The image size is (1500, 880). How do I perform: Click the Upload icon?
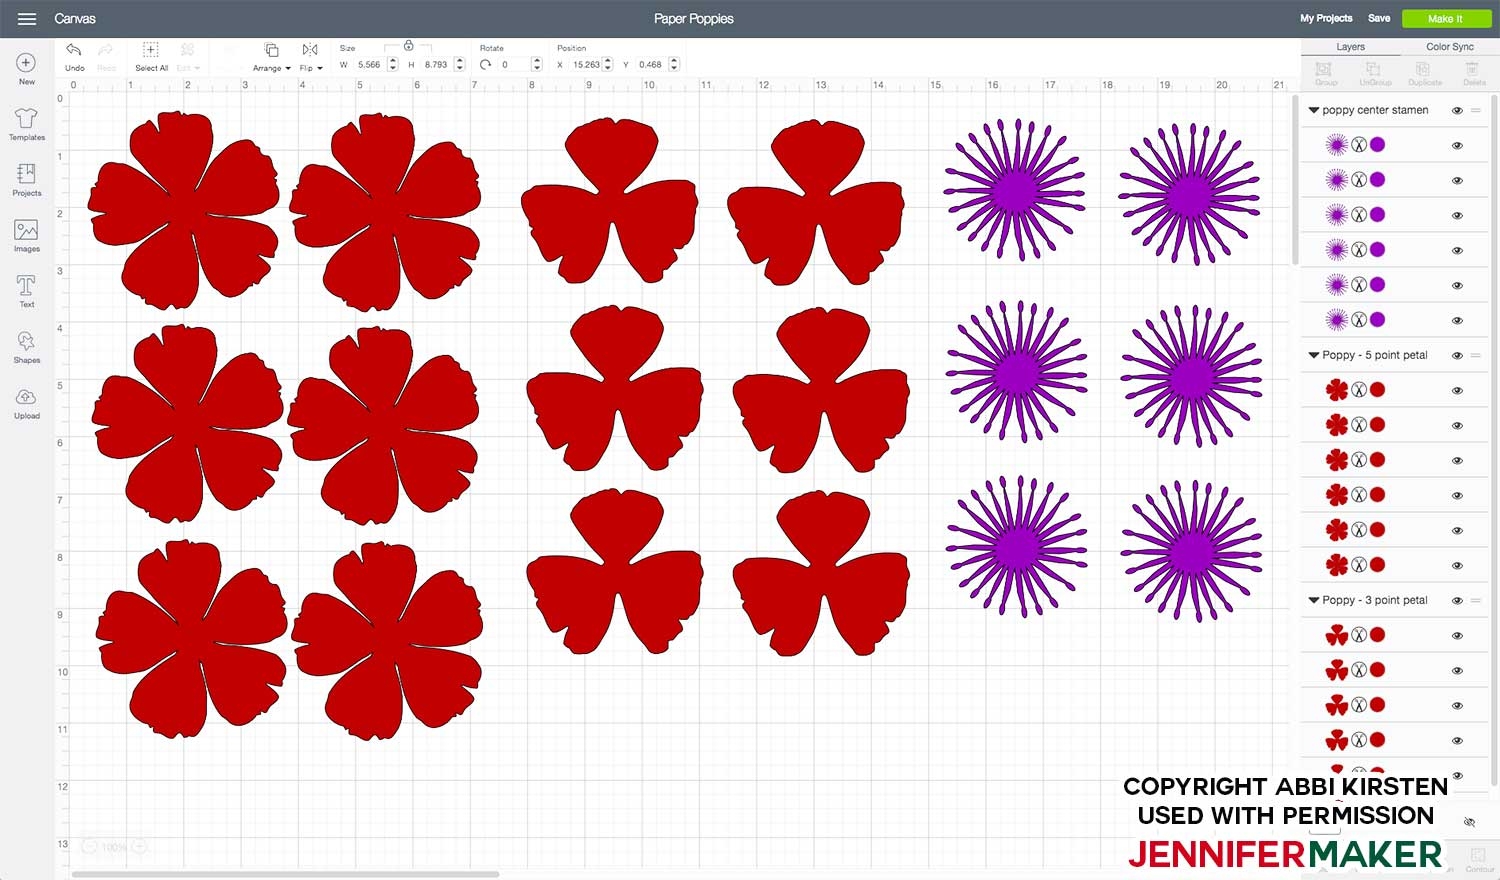(26, 403)
